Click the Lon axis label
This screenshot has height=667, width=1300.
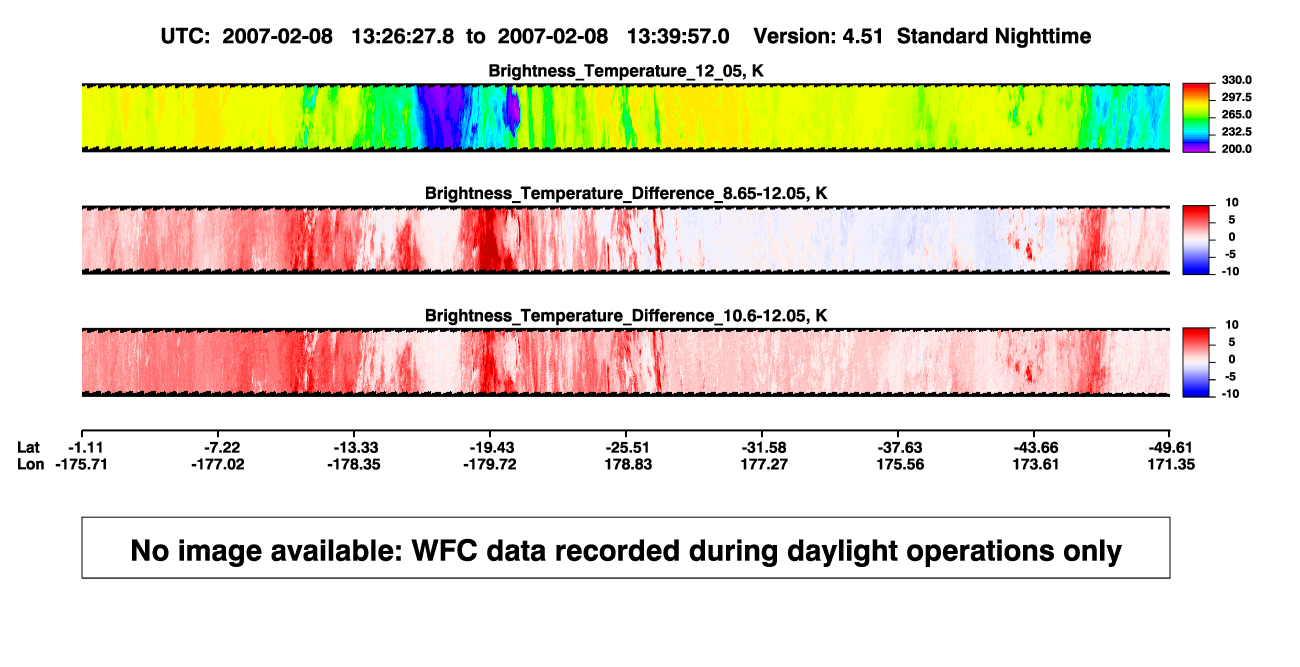(x=31, y=464)
